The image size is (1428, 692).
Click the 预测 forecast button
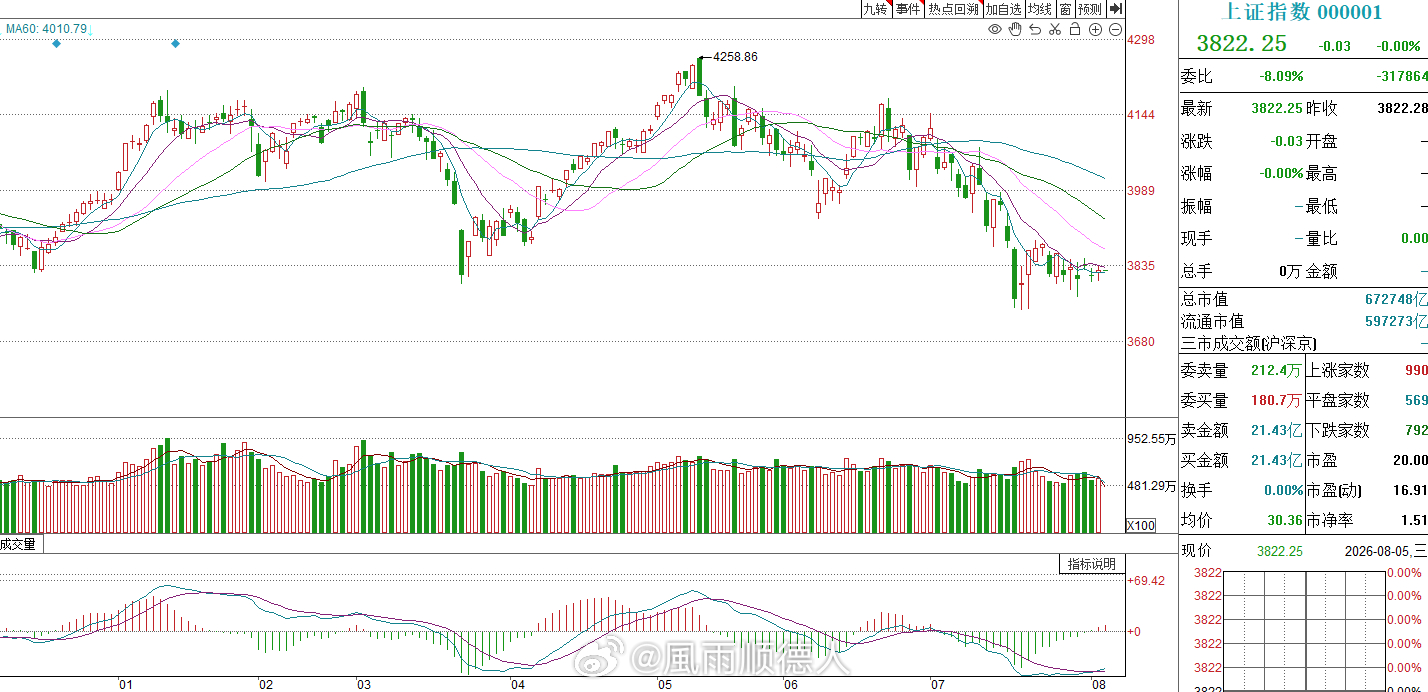tap(1090, 9)
